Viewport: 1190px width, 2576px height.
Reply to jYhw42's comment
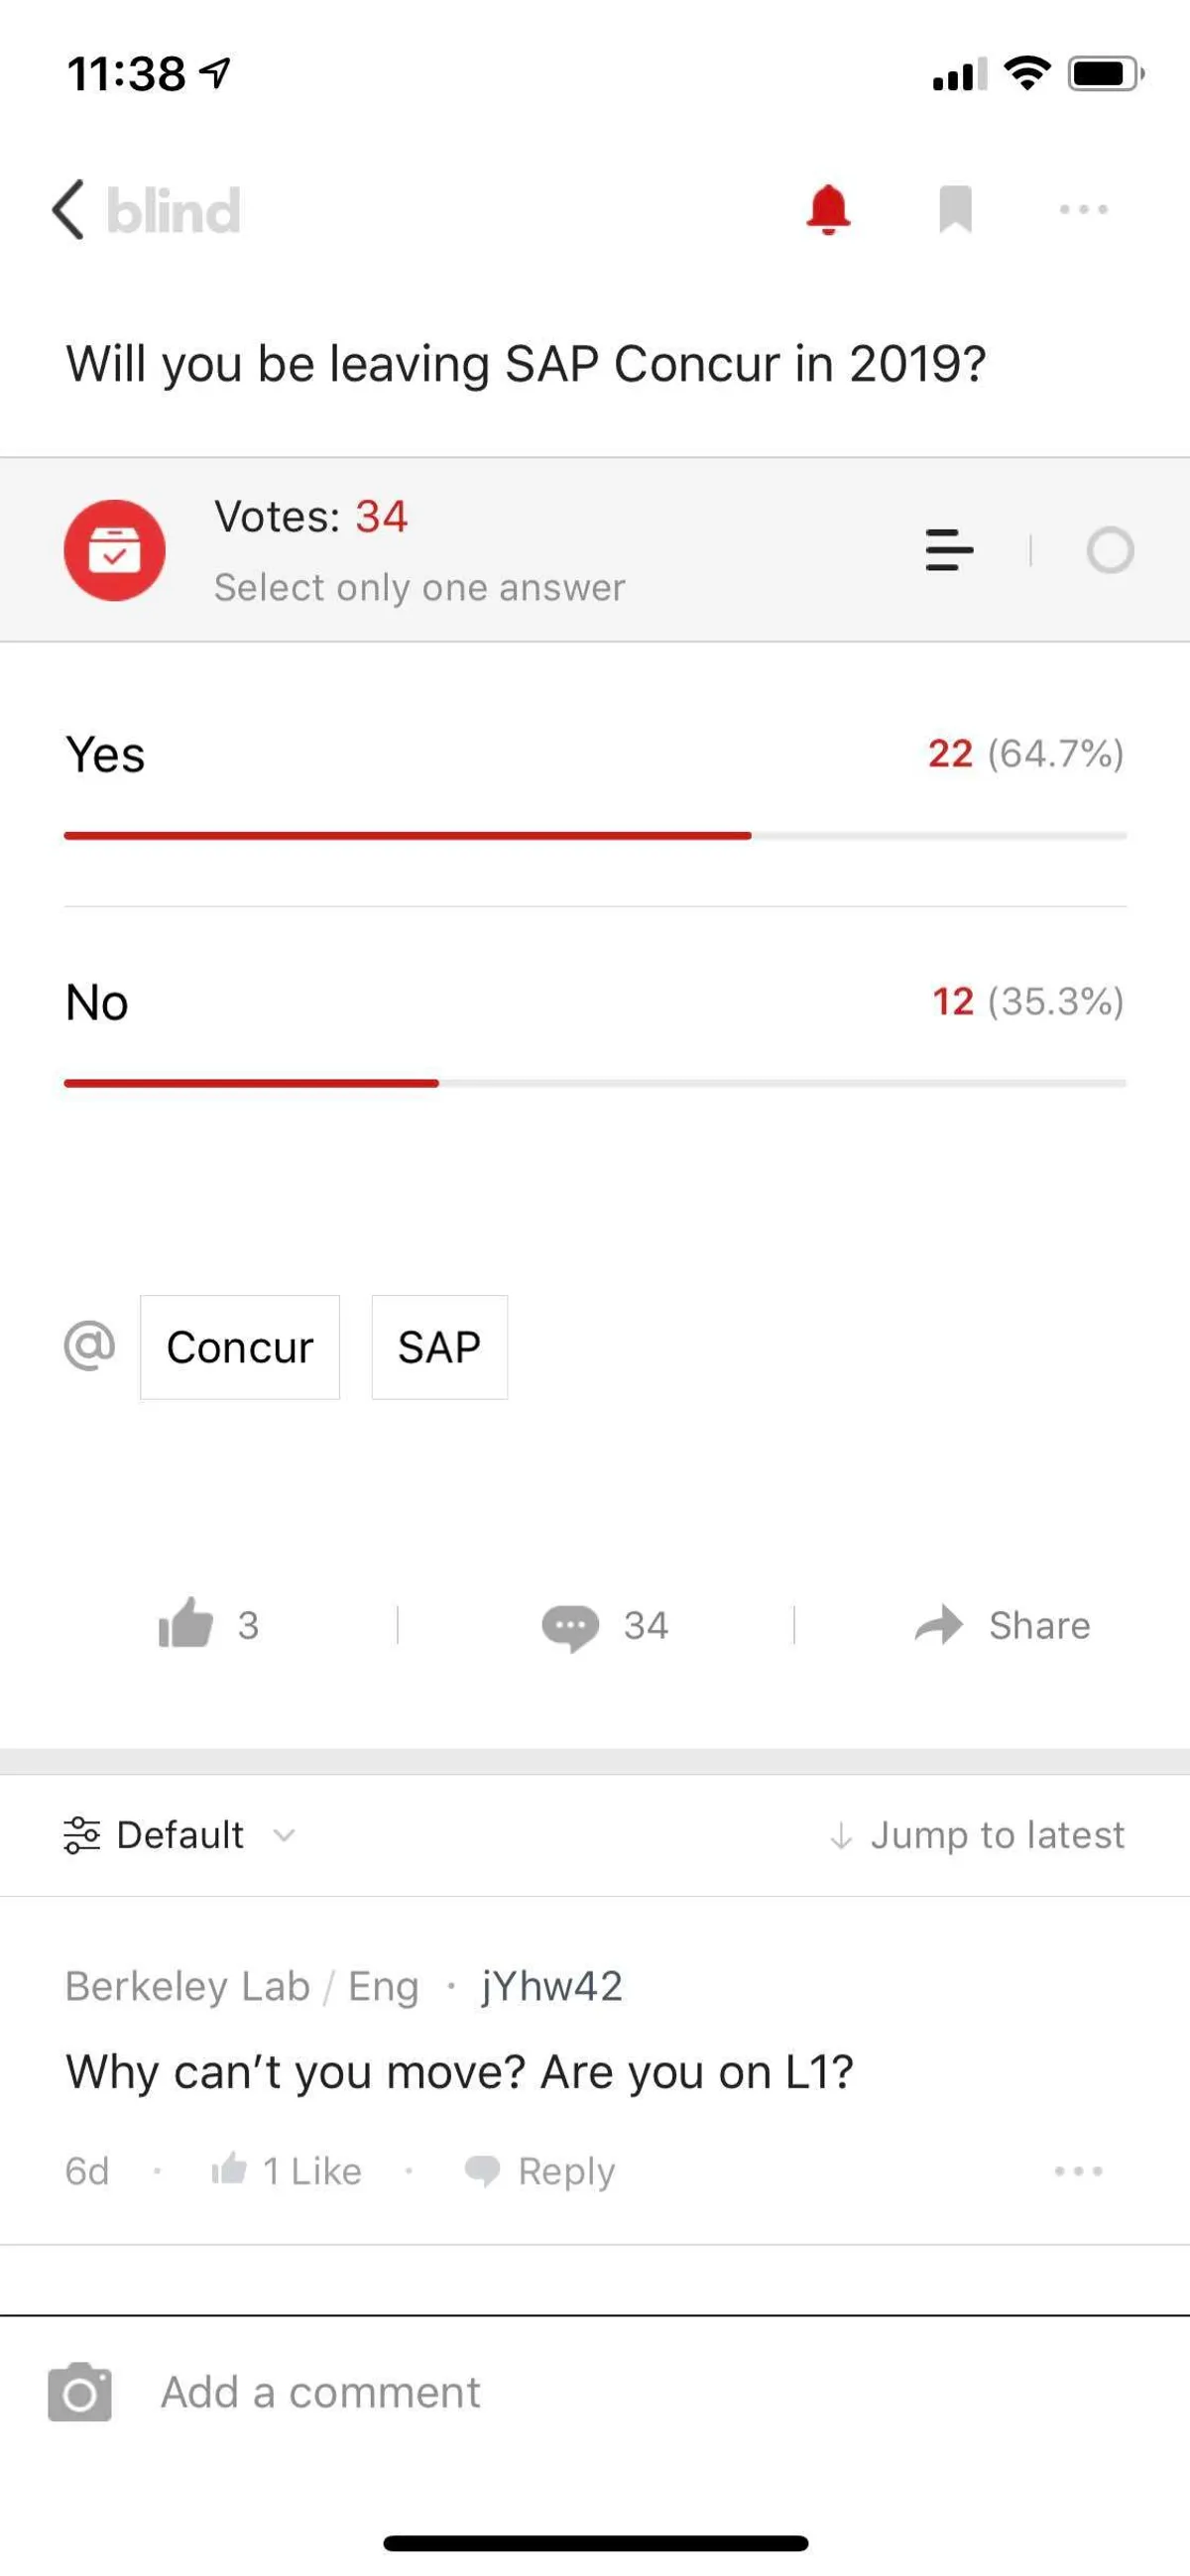(541, 2171)
